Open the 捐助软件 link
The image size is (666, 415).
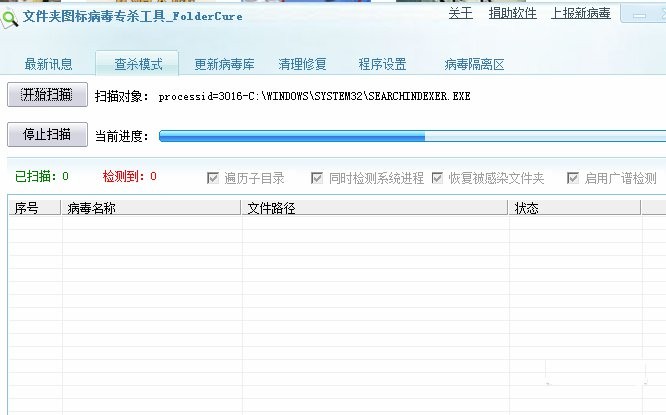pos(512,13)
